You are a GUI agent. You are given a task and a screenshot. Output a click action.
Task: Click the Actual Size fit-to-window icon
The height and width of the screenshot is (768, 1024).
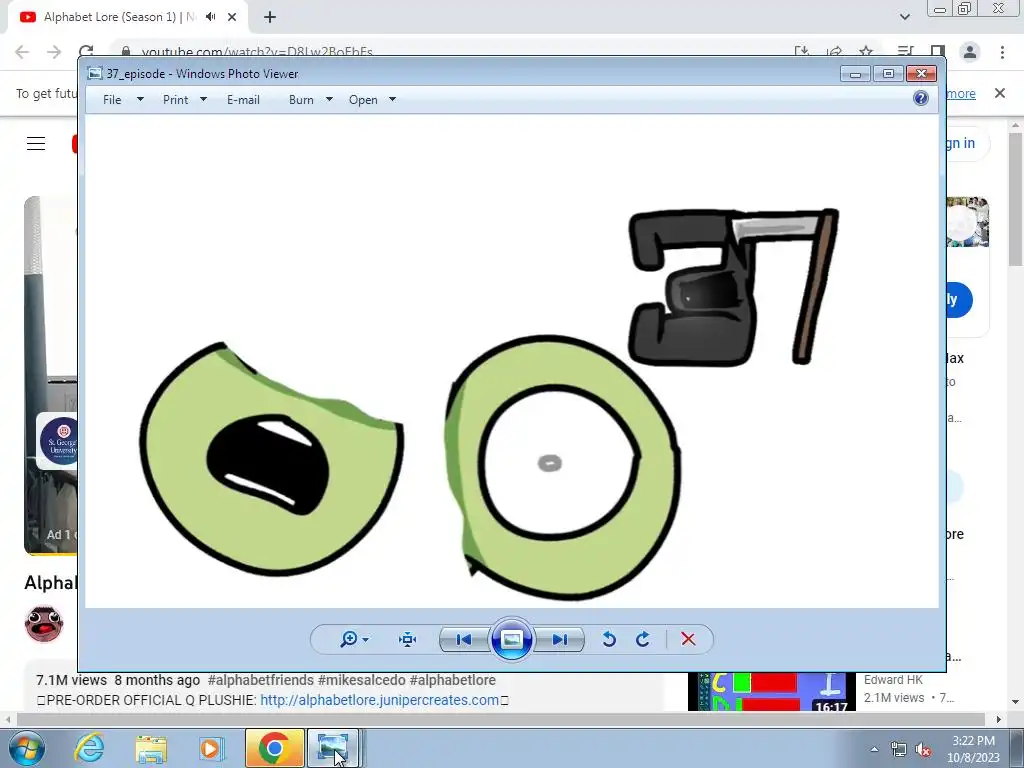point(408,639)
